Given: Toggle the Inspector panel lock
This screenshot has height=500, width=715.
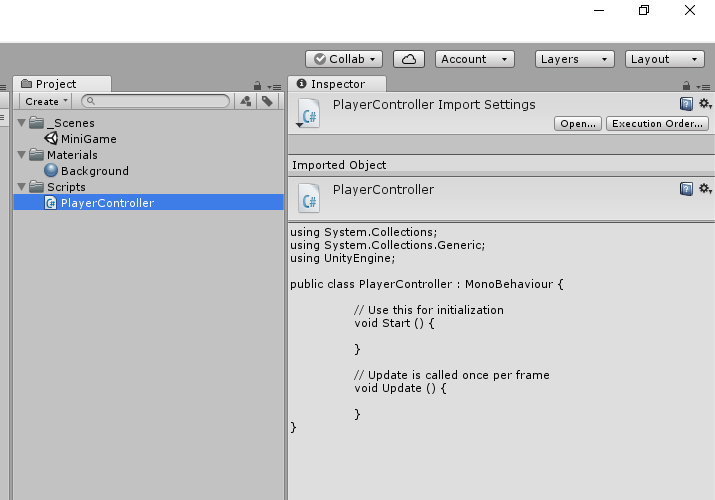Looking at the screenshot, I should (x=686, y=85).
